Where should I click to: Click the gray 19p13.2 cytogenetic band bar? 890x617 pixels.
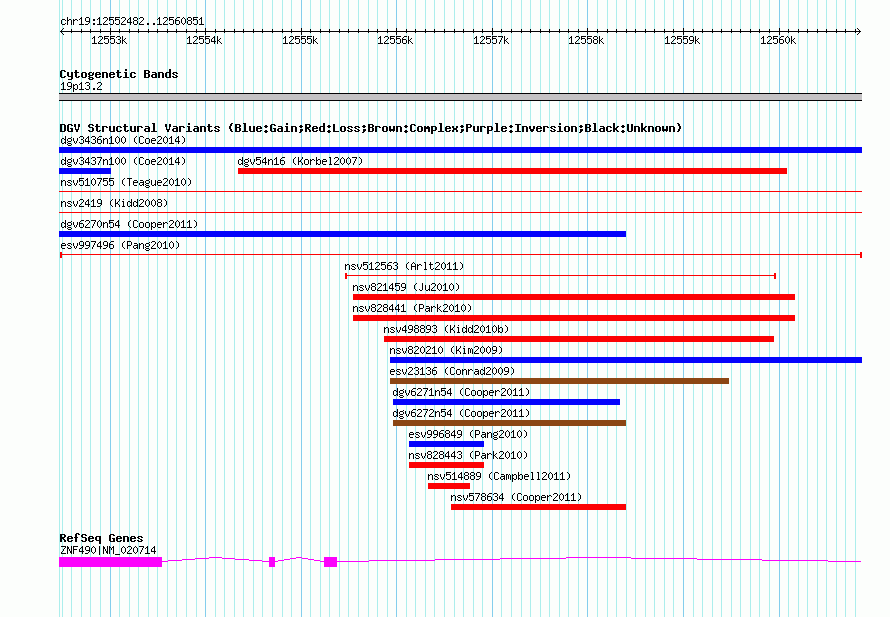(x=460, y=97)
